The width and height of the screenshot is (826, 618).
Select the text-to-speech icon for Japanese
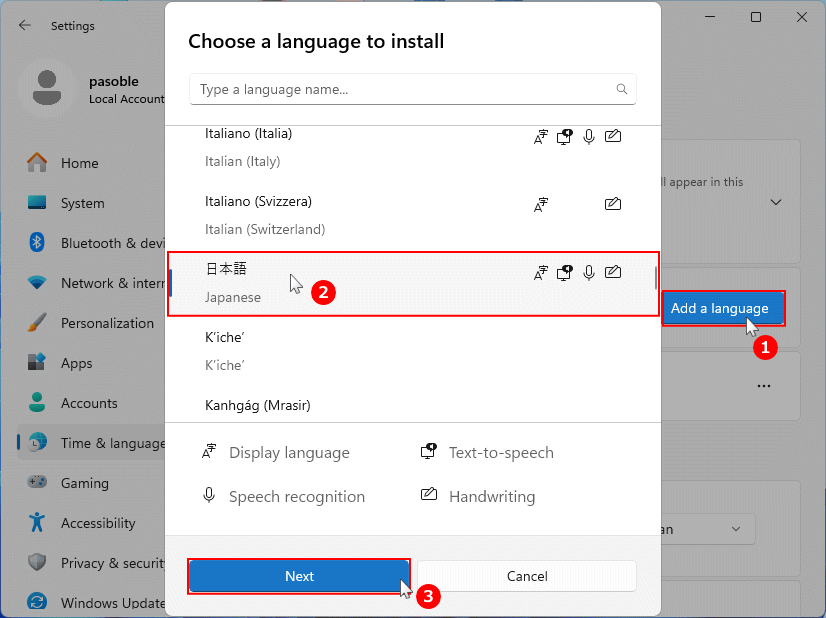pyautogui.click(x=564, y=271)
